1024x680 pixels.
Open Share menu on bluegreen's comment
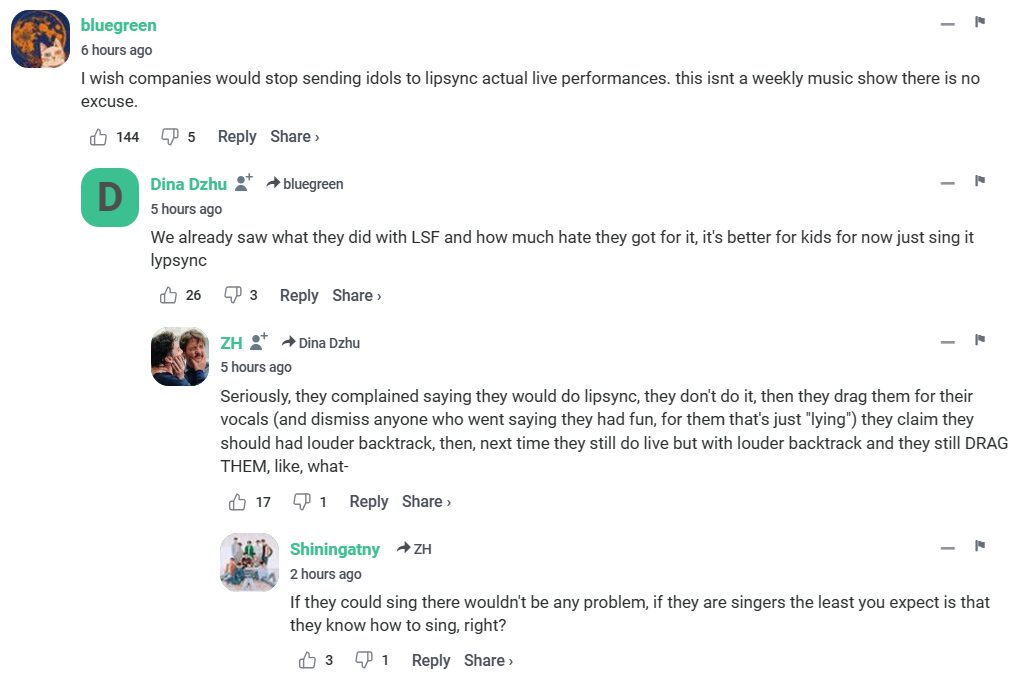(x=295, y=137)
